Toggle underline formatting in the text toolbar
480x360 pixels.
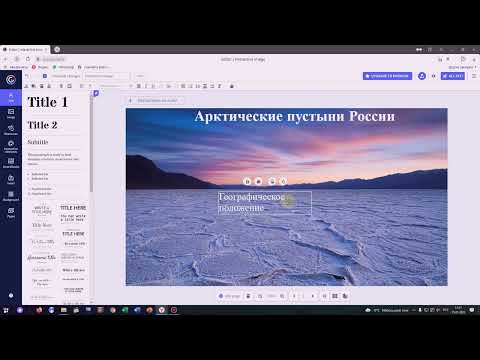153,86
